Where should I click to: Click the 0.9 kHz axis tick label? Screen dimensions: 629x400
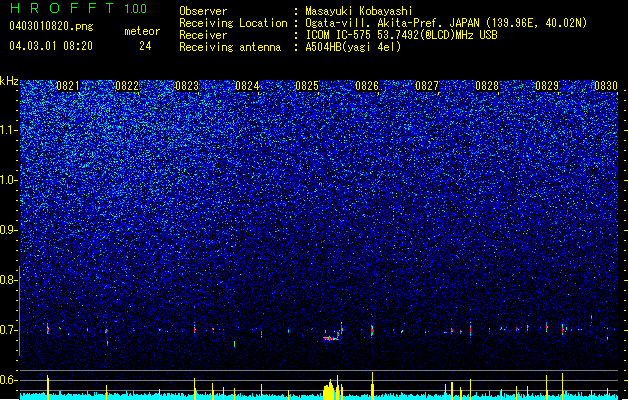[9, 230]
